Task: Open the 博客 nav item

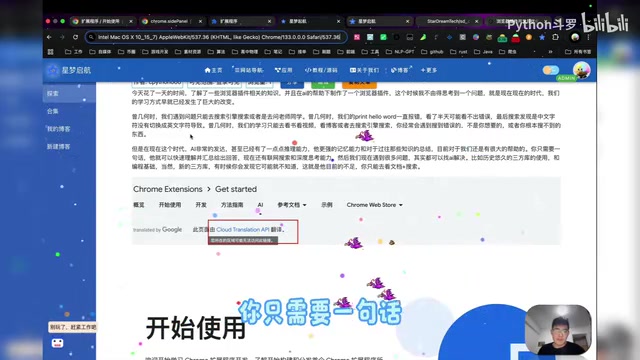Action: pos(400,70)
